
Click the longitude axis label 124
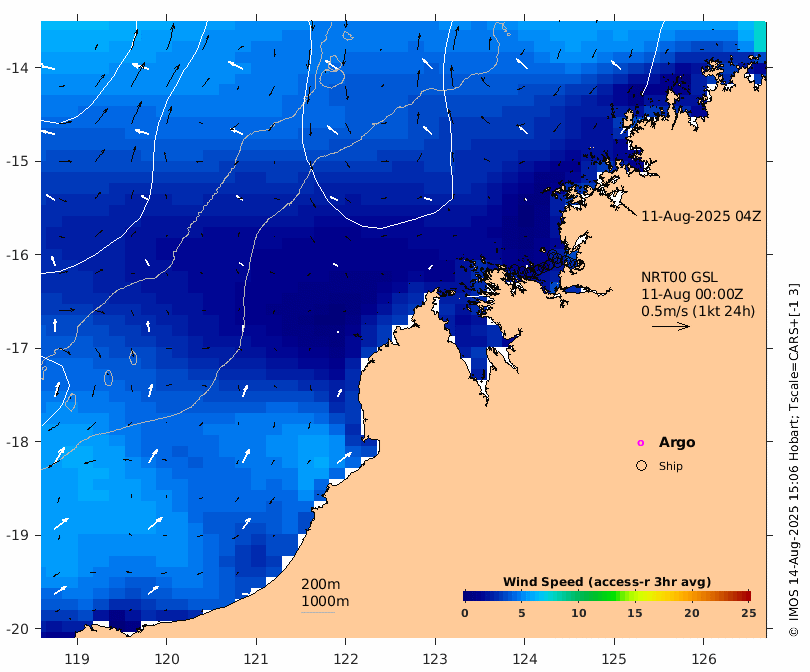point(524,659)
